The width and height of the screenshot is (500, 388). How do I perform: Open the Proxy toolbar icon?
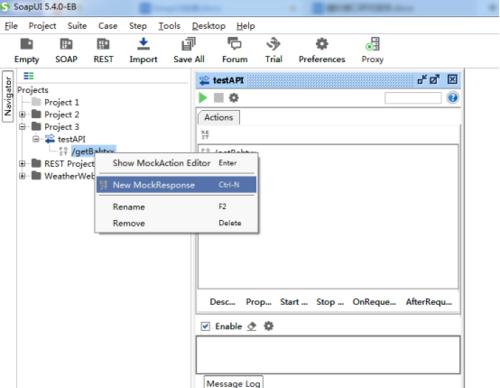pos(372,51)
